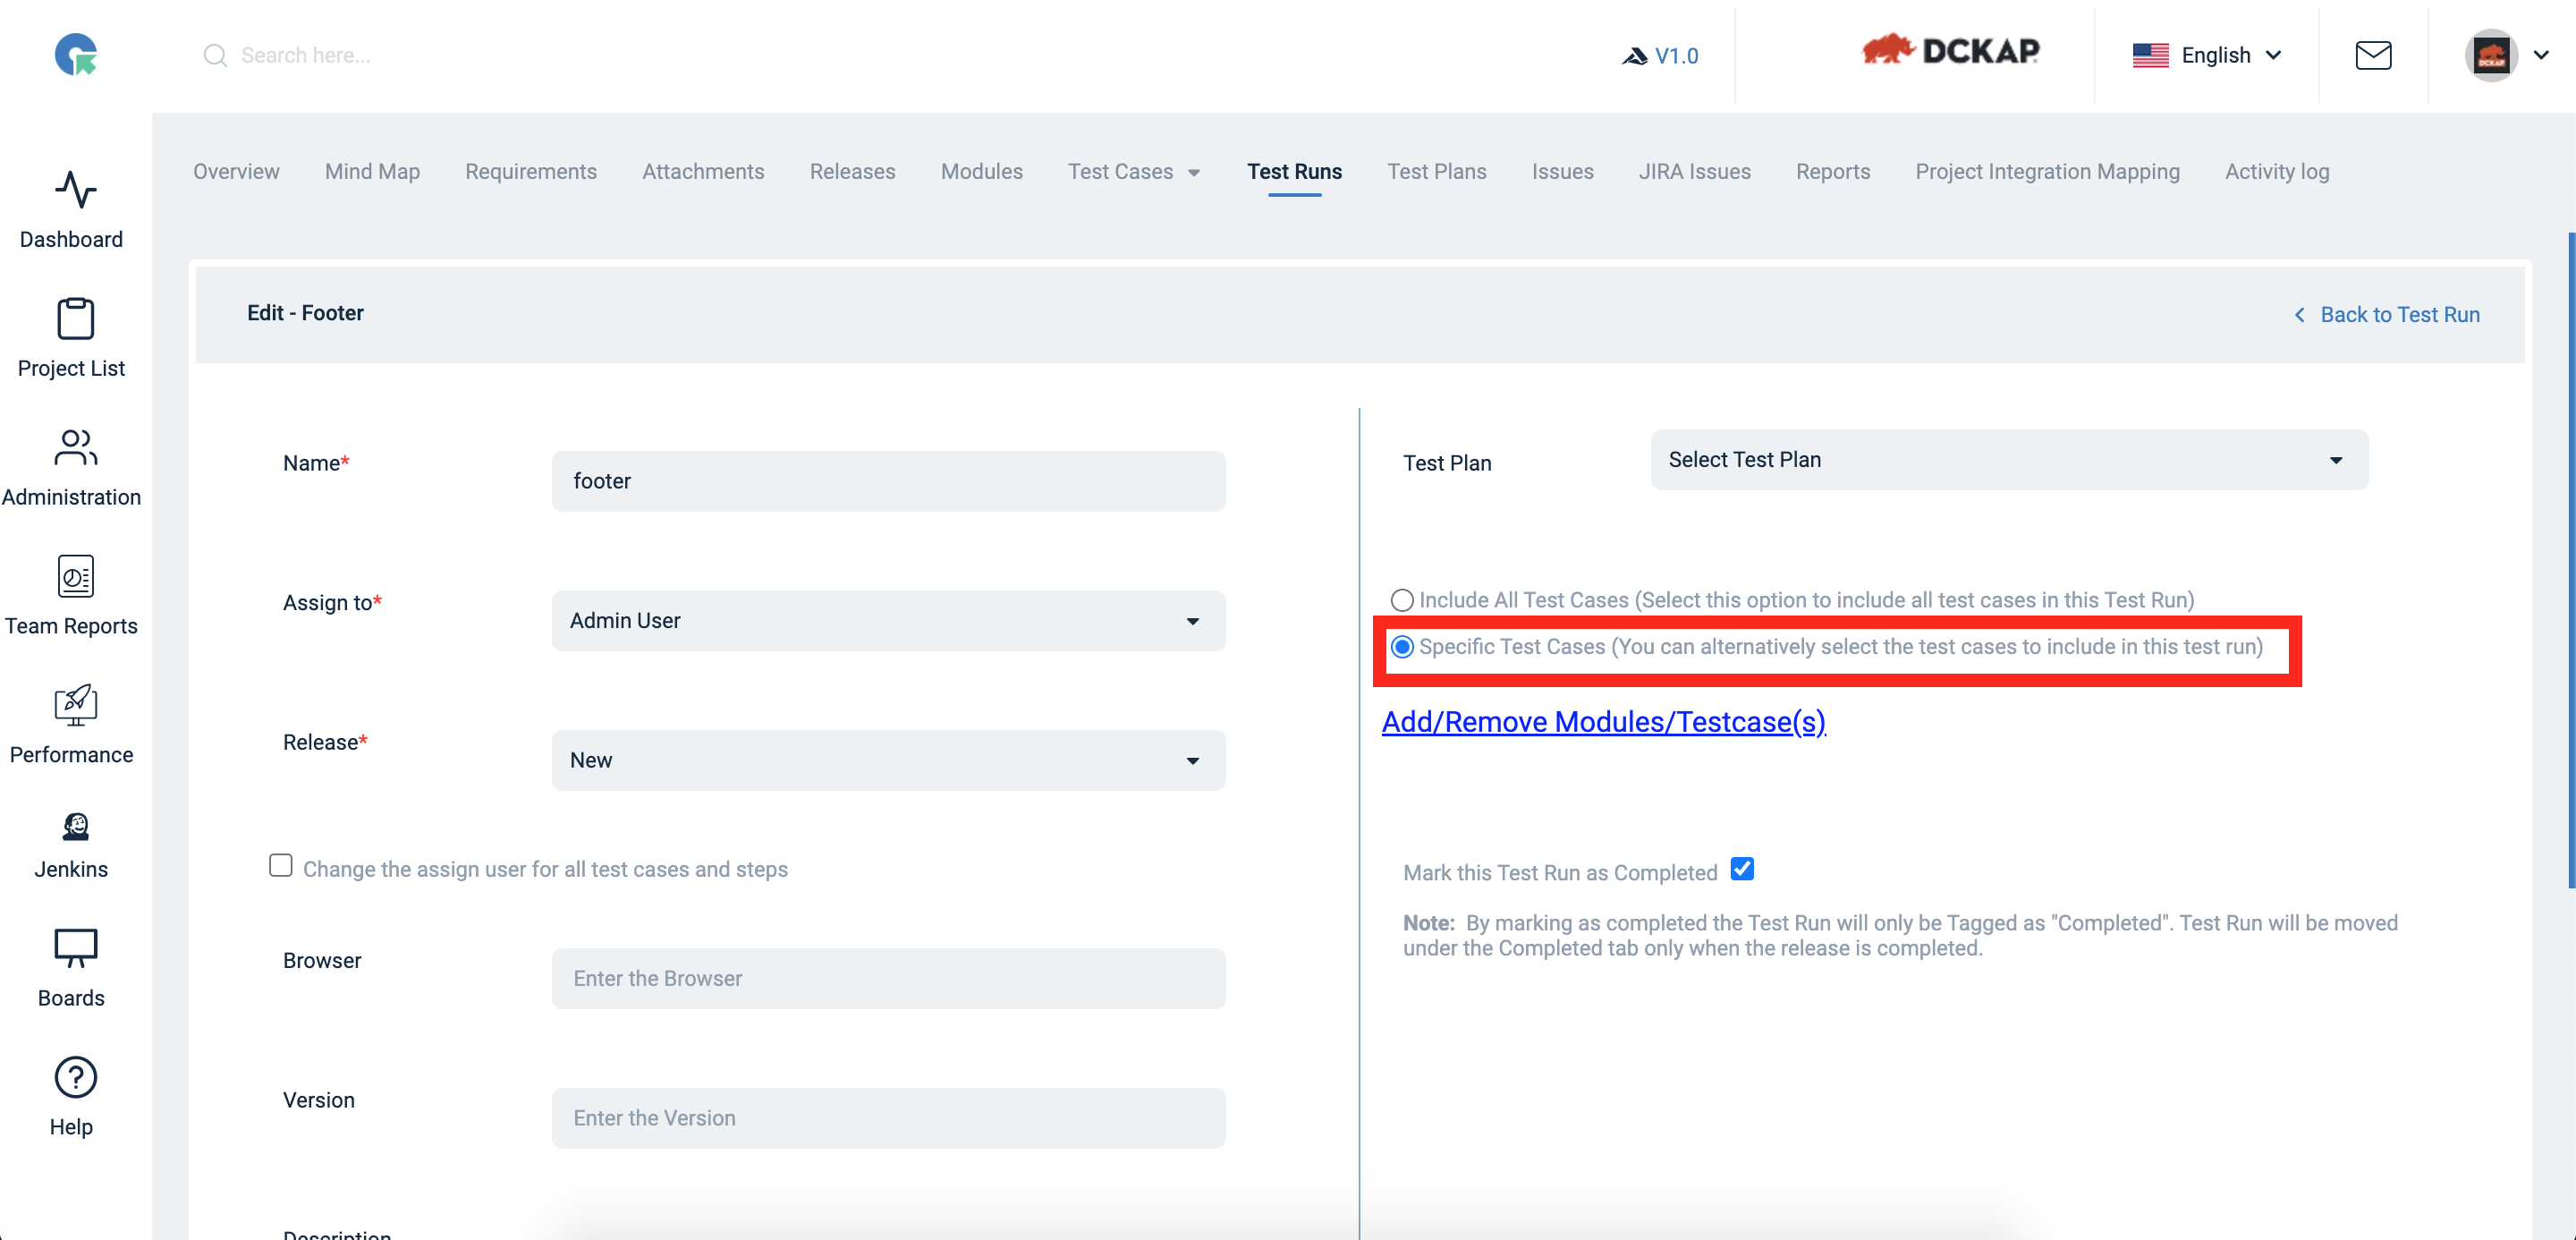Open the Activity log tab

(x=2277, y=172)
